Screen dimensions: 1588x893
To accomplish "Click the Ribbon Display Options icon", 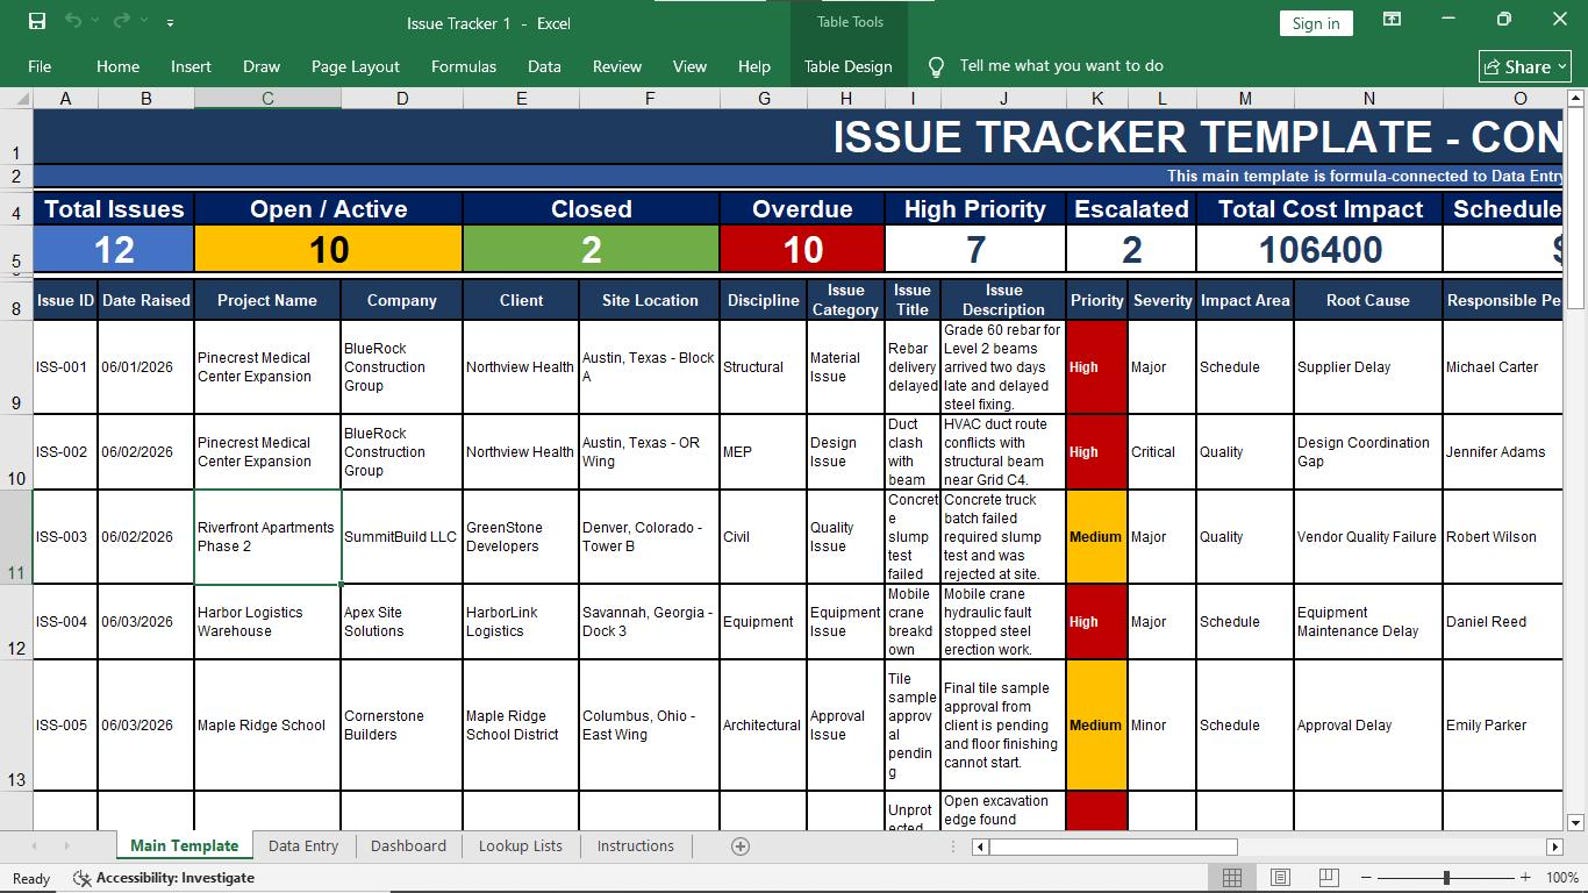I will click(1391, 20).
